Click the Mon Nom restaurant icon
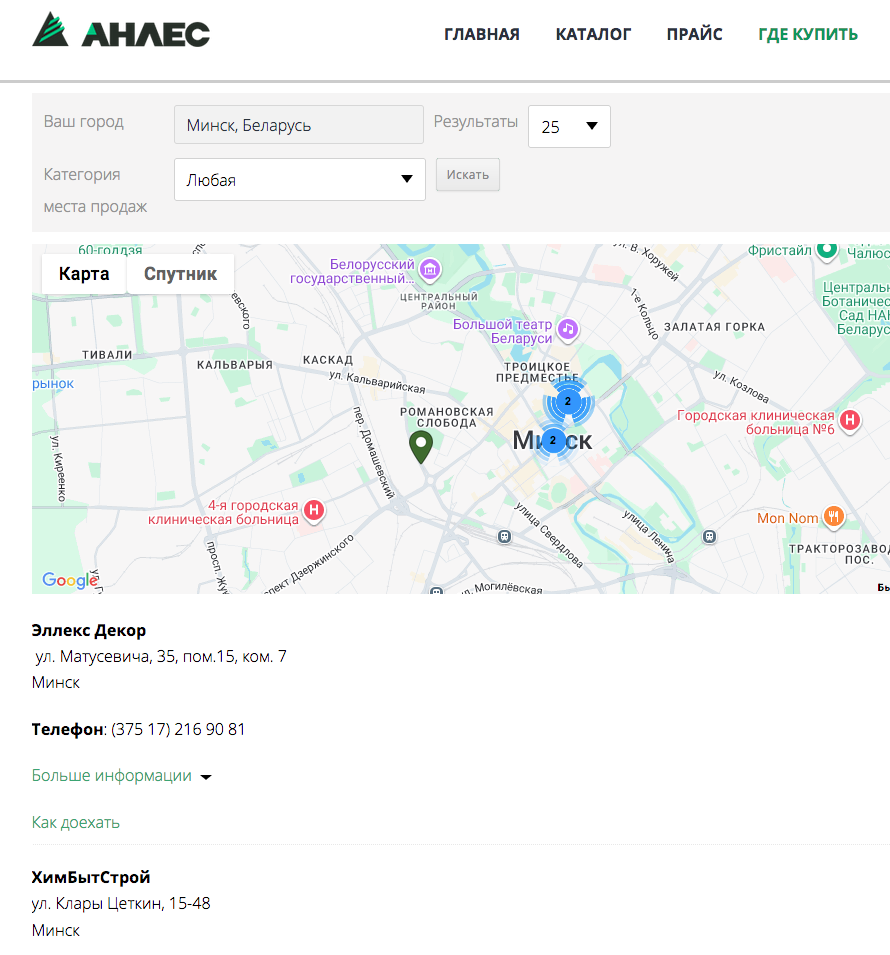This screenshot has height=955, width=890. pyautogui.click(x=833, y=517)
